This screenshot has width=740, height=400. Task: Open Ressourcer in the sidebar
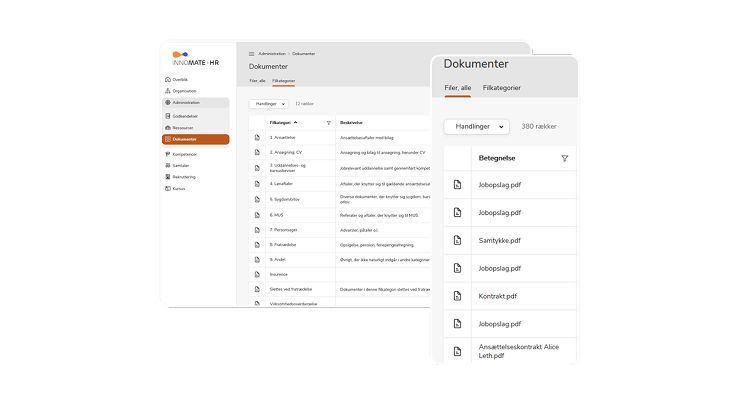click(184, 128)
